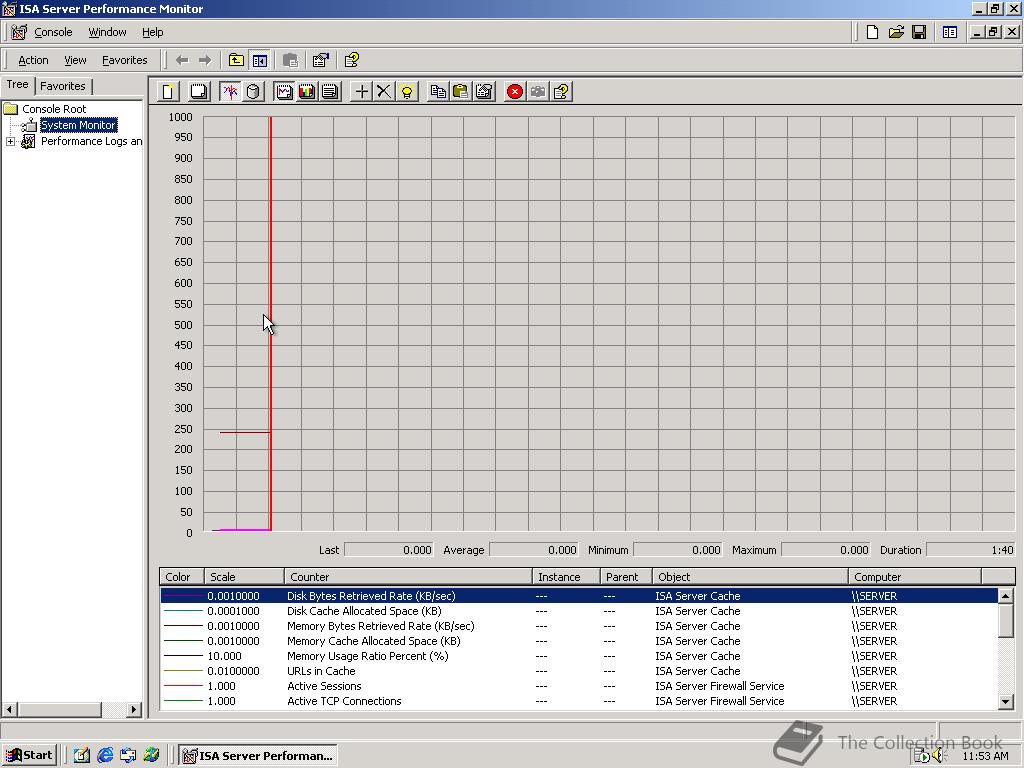Viewport: 1024px width, 768px height.
Task: Click the Color column header
Action: coord(182,577)
